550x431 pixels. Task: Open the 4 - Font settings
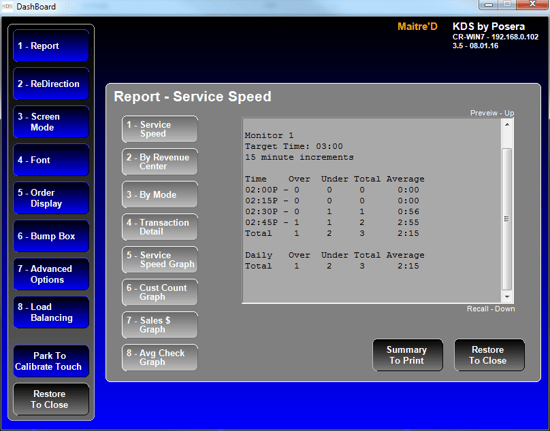tap(51, 160)
